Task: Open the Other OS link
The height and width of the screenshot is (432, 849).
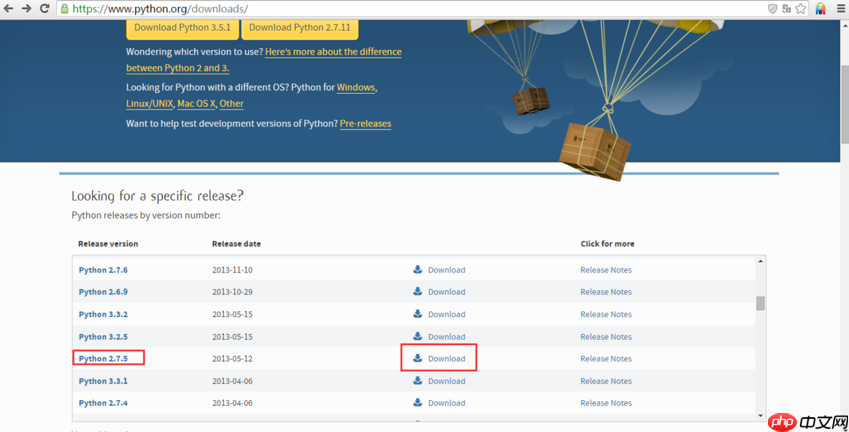Action: point(231,103)
